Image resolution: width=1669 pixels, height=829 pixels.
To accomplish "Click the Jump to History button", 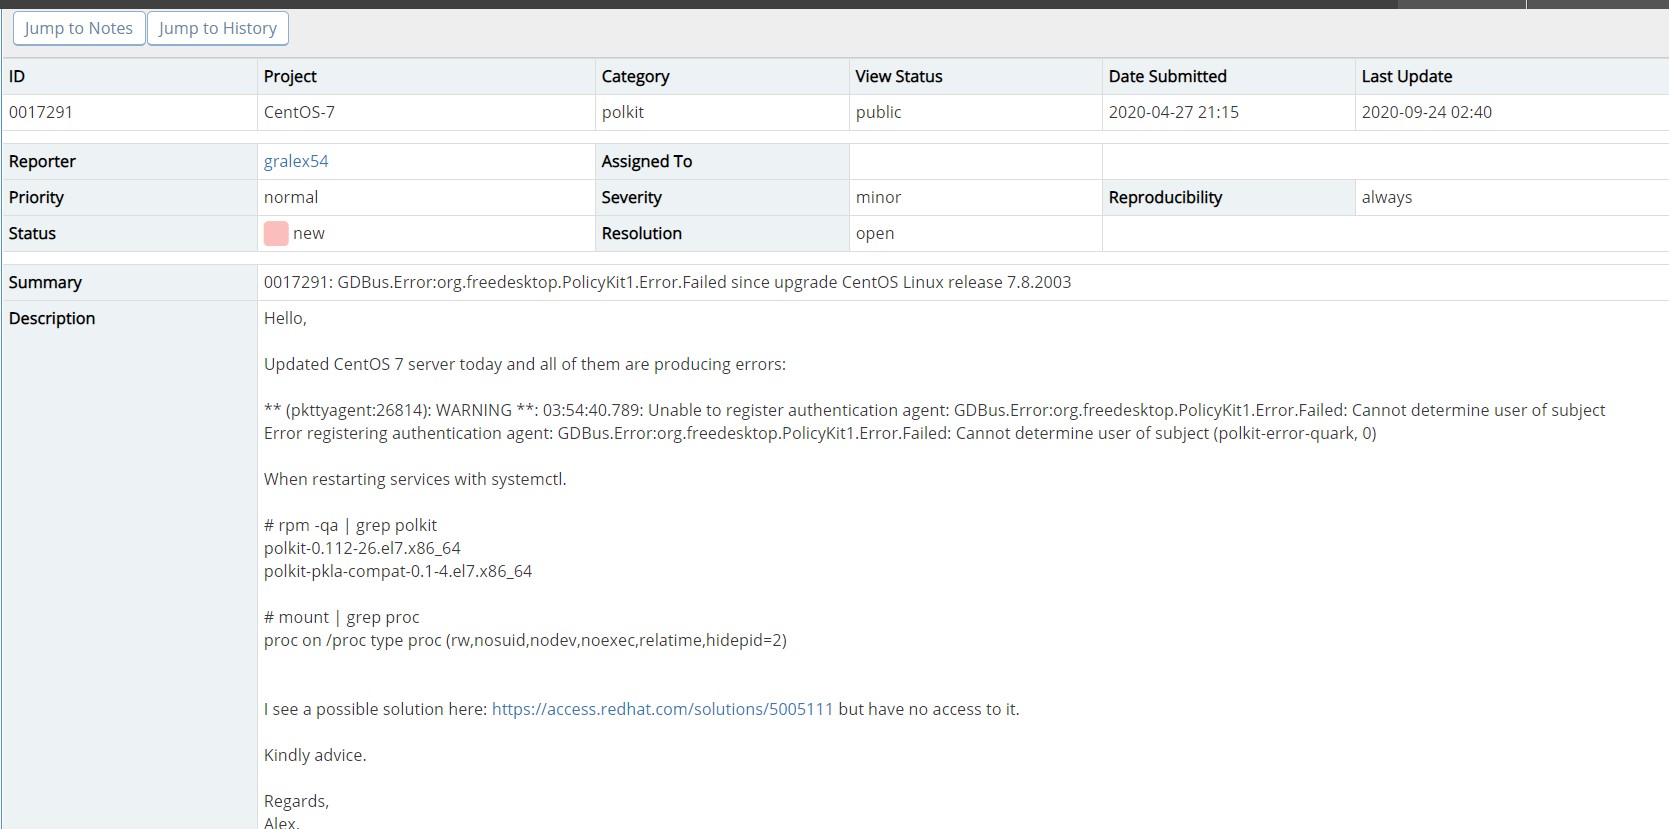I will 218,28.
